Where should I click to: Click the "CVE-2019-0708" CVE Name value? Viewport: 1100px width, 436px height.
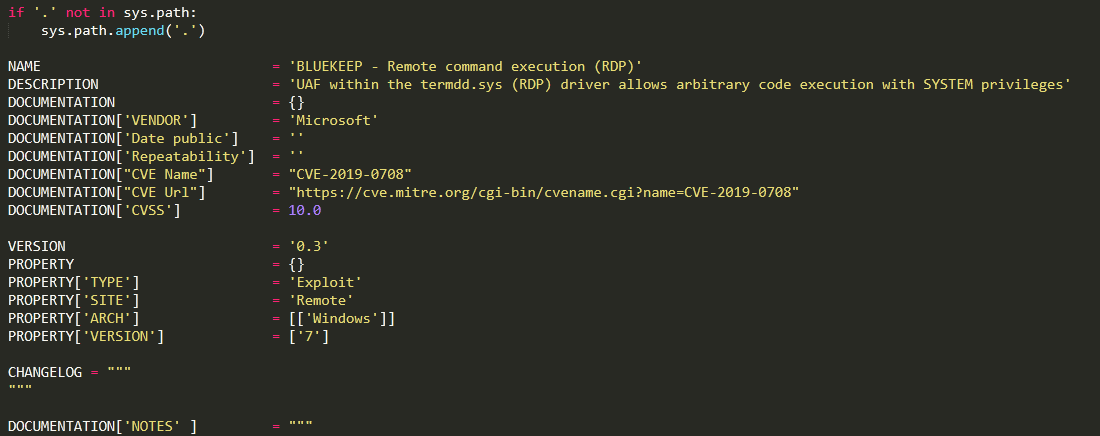coord(351,174)
